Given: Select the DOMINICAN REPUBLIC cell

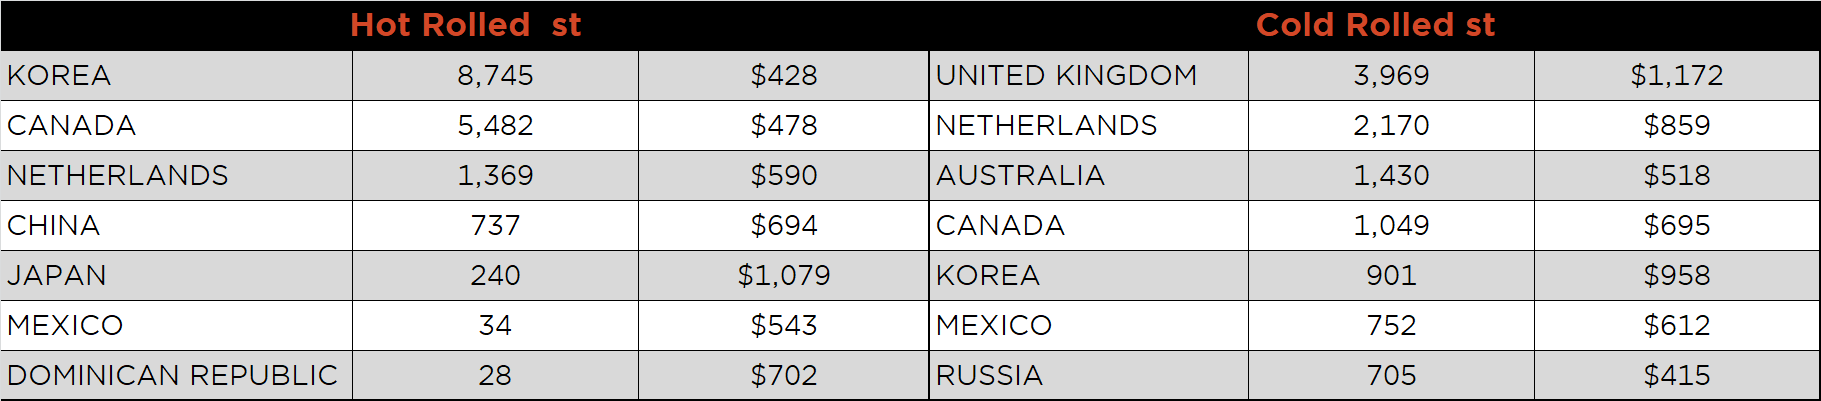Looking at the screenshot, I should point(176,375).
